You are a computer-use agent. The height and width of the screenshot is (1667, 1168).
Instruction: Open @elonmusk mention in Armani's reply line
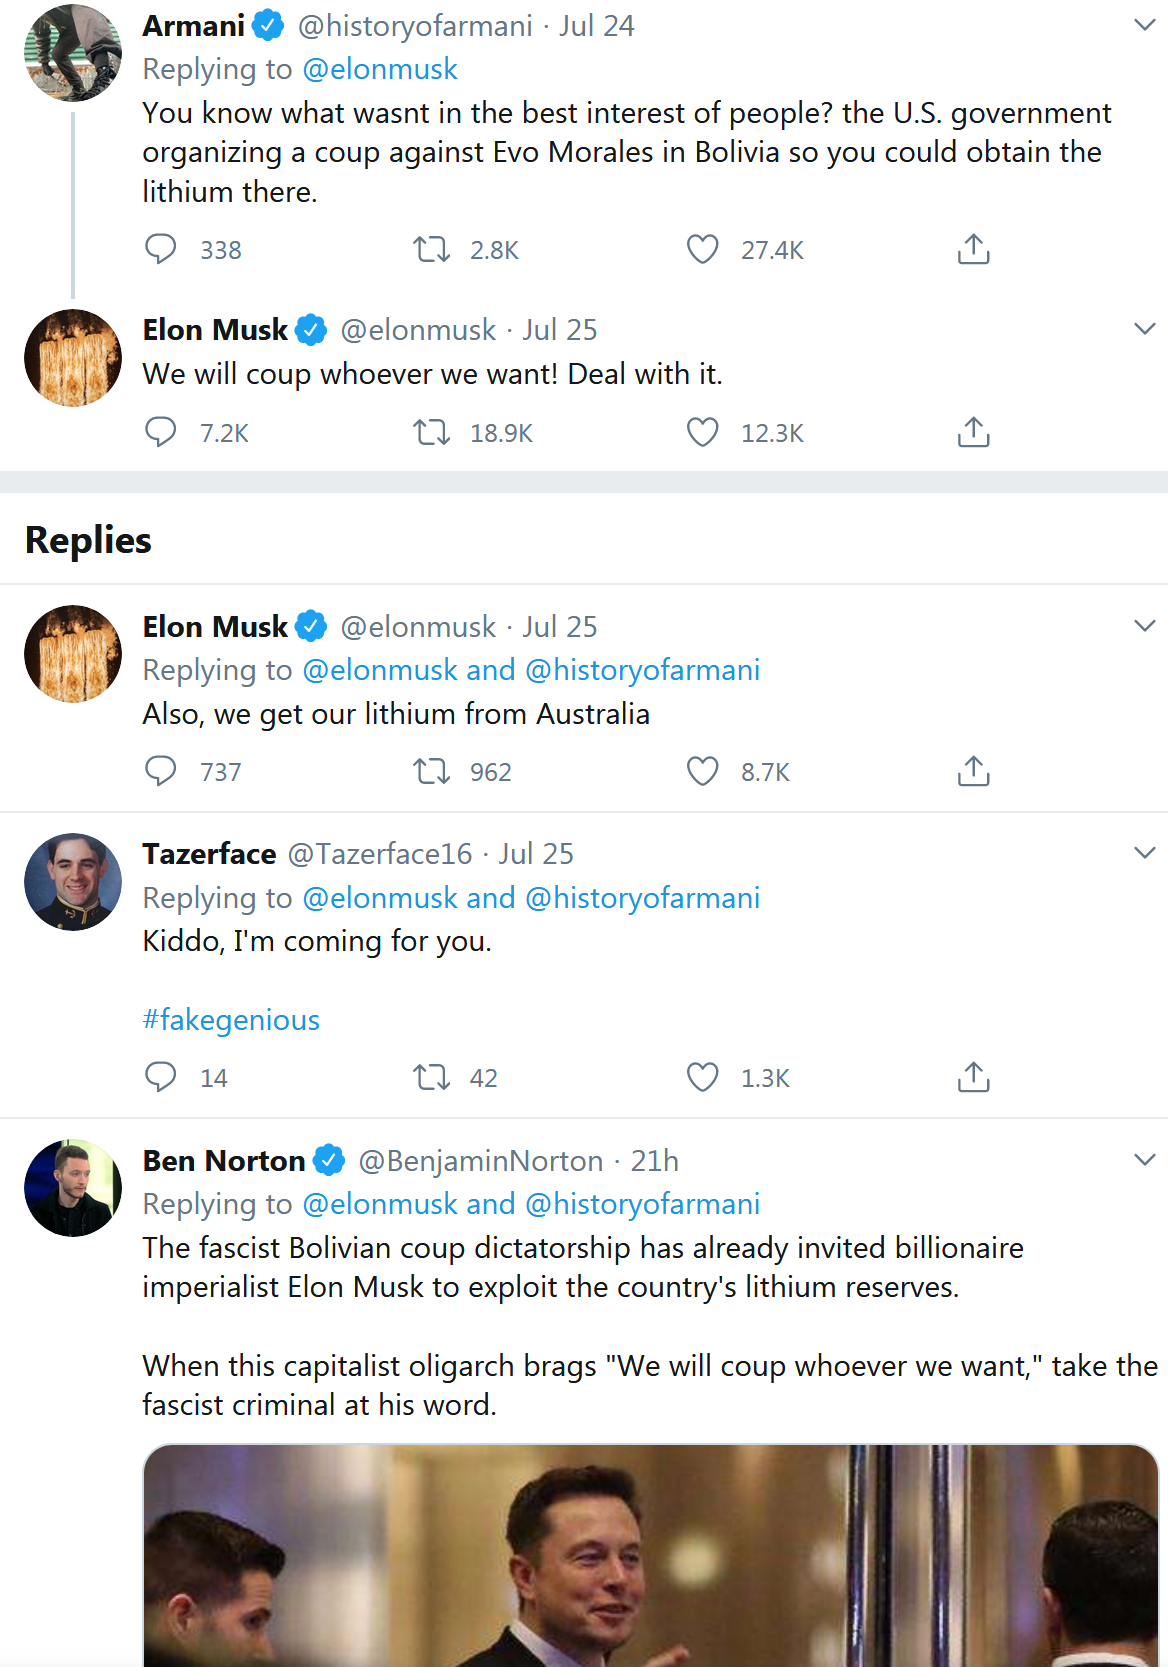pyautogui.click(x=380, y=69)
